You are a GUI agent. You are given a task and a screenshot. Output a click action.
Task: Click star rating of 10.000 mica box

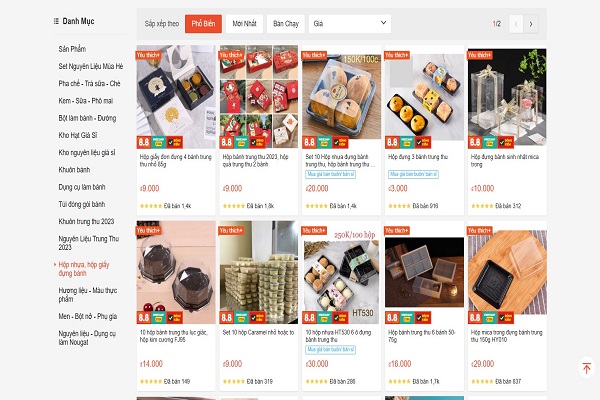pos(482,206)
